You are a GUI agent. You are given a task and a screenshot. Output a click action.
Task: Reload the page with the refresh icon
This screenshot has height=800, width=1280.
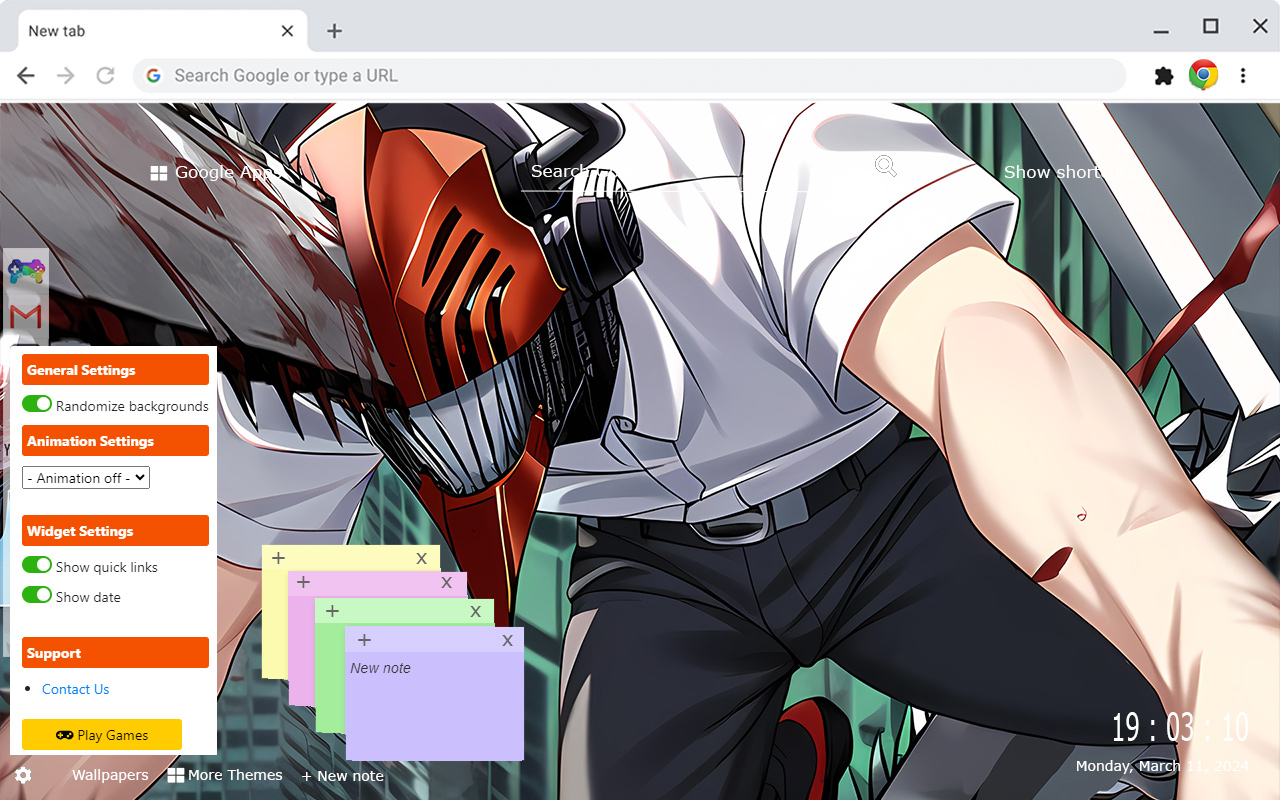[x=105, y=75]
